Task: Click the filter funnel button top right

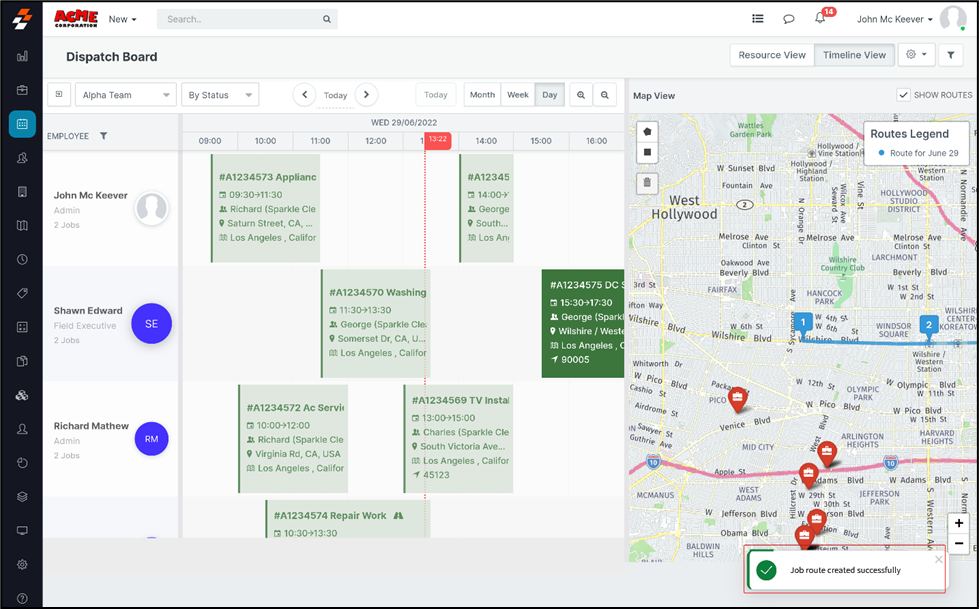Action: click(950, 55)
